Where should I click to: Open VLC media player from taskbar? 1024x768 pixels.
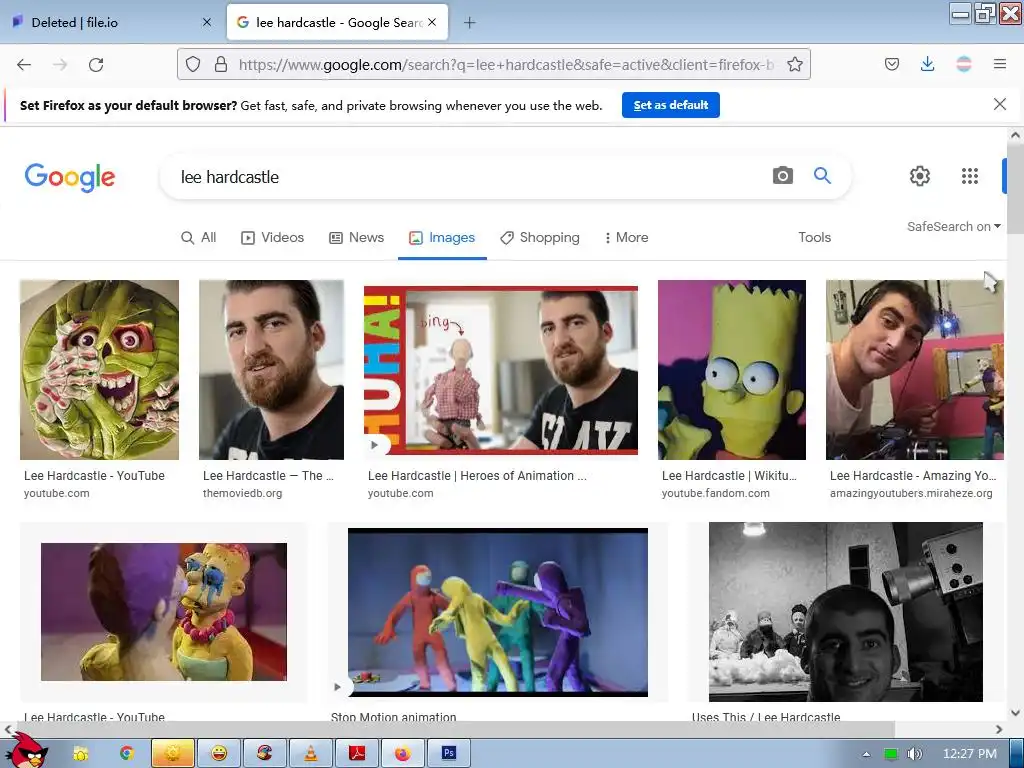point(311,753)
